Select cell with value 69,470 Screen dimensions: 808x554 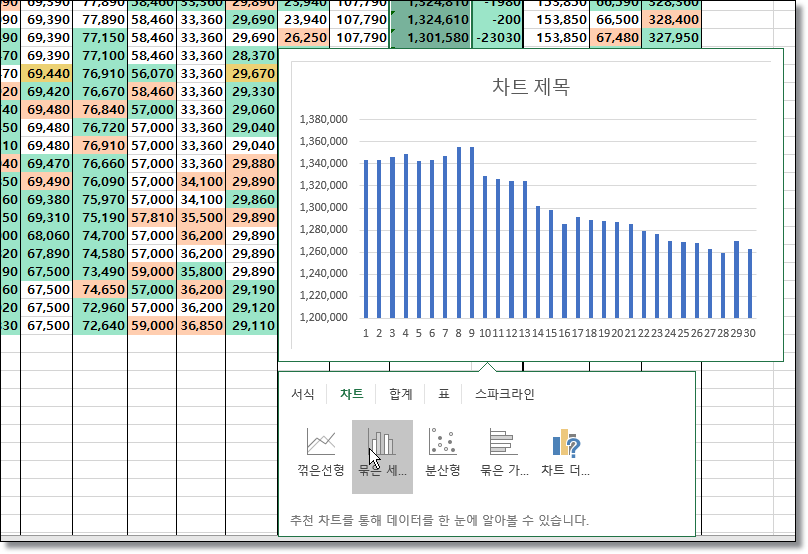click(46, 164)
